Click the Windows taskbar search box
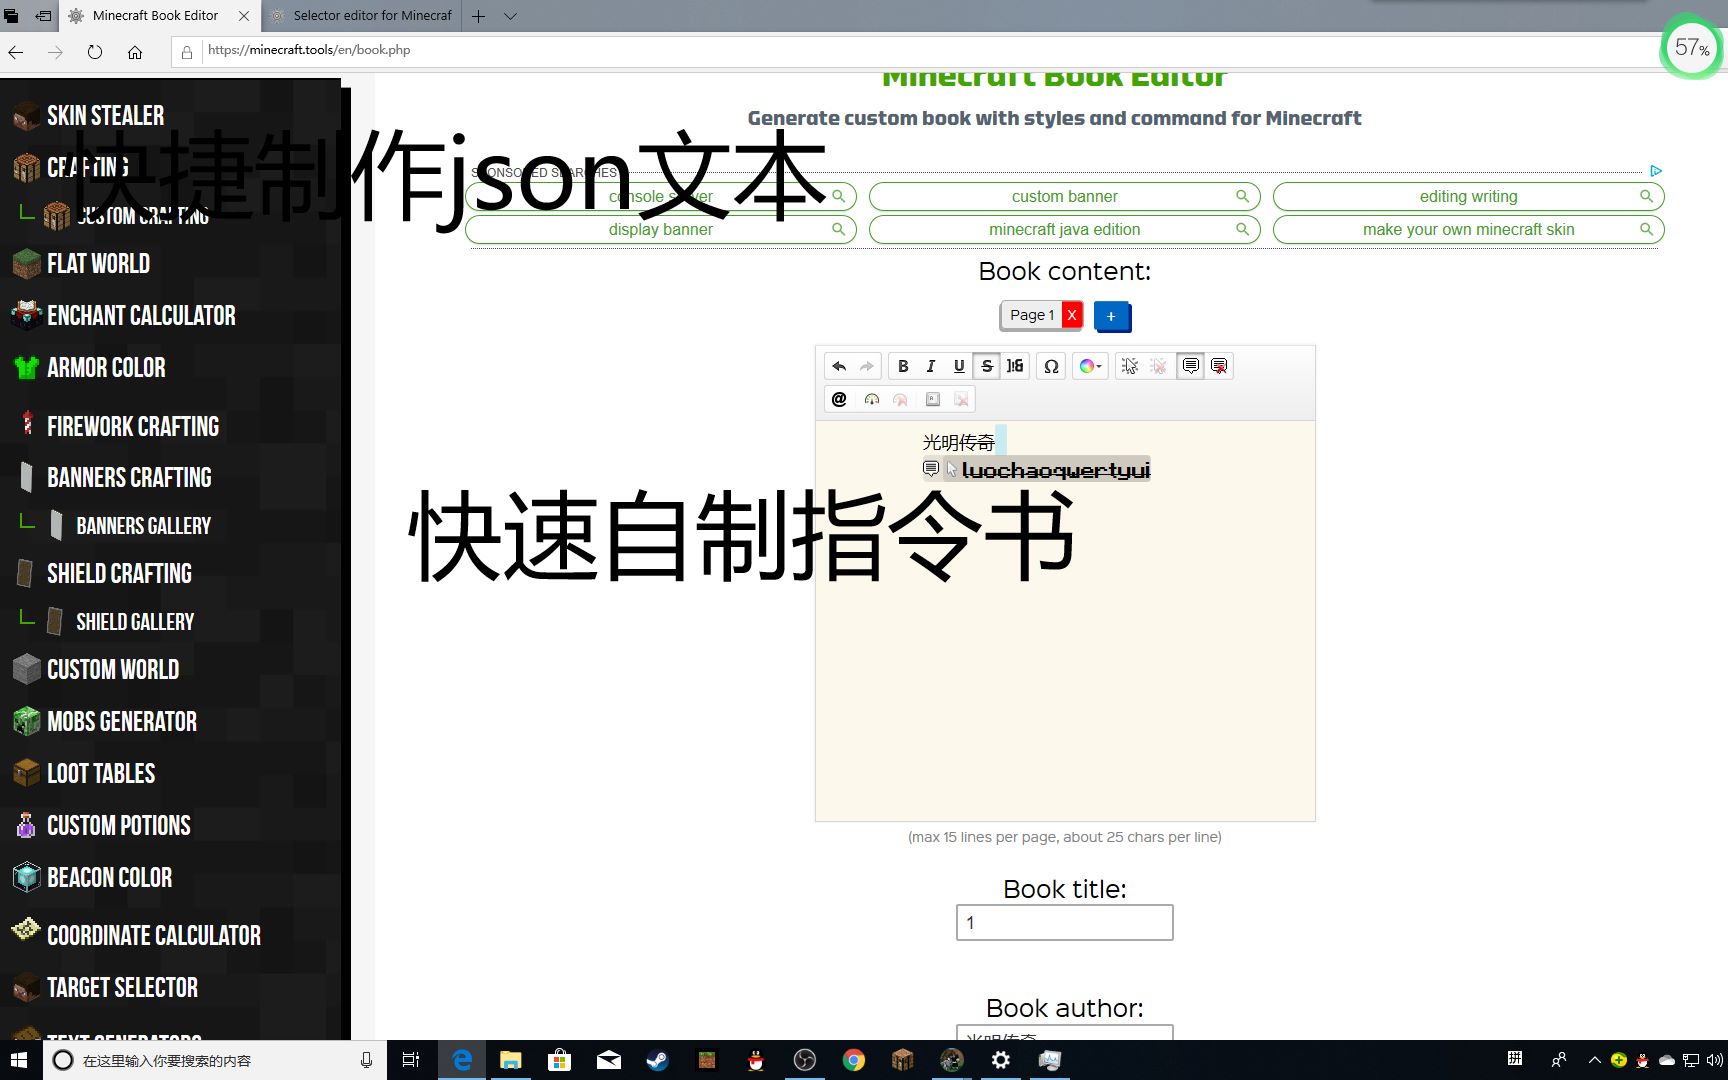Image resolution: width=1728 pixels, height=1080 pixels. (x=214, y=1060)
